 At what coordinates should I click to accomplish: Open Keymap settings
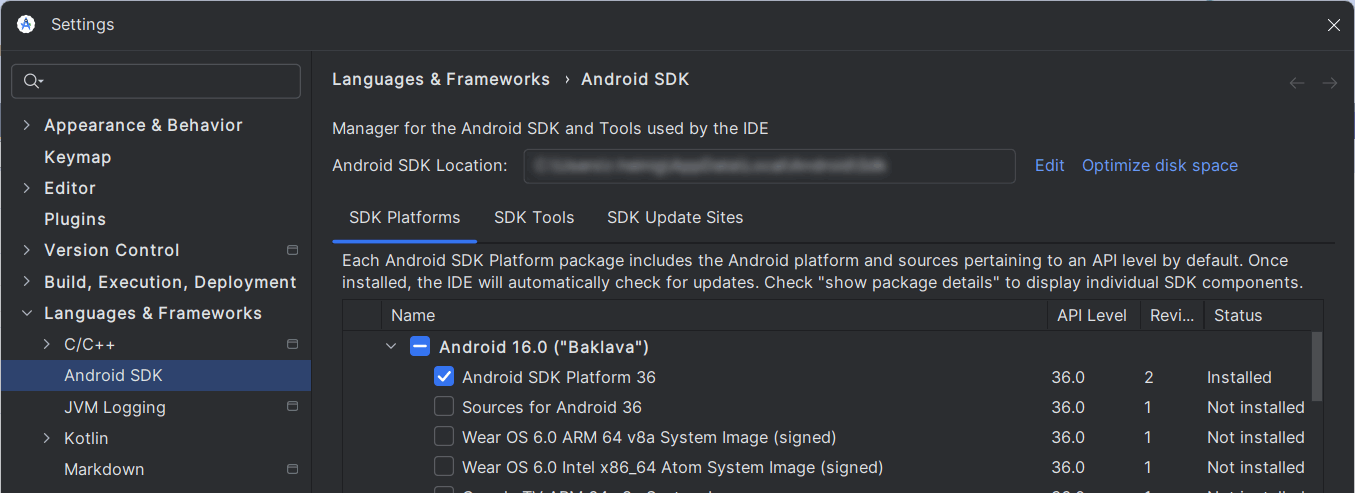(78, 157)
